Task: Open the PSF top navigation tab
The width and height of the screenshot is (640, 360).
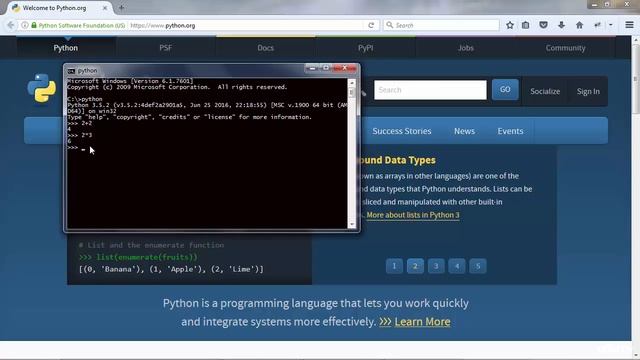Action: 165,48
